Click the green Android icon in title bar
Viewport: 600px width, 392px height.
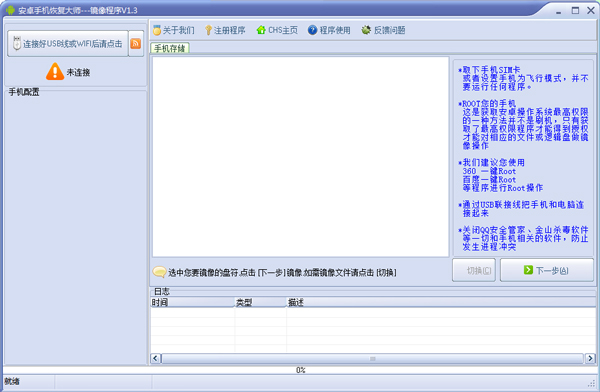pyautogui.click(x=10, y=10)
